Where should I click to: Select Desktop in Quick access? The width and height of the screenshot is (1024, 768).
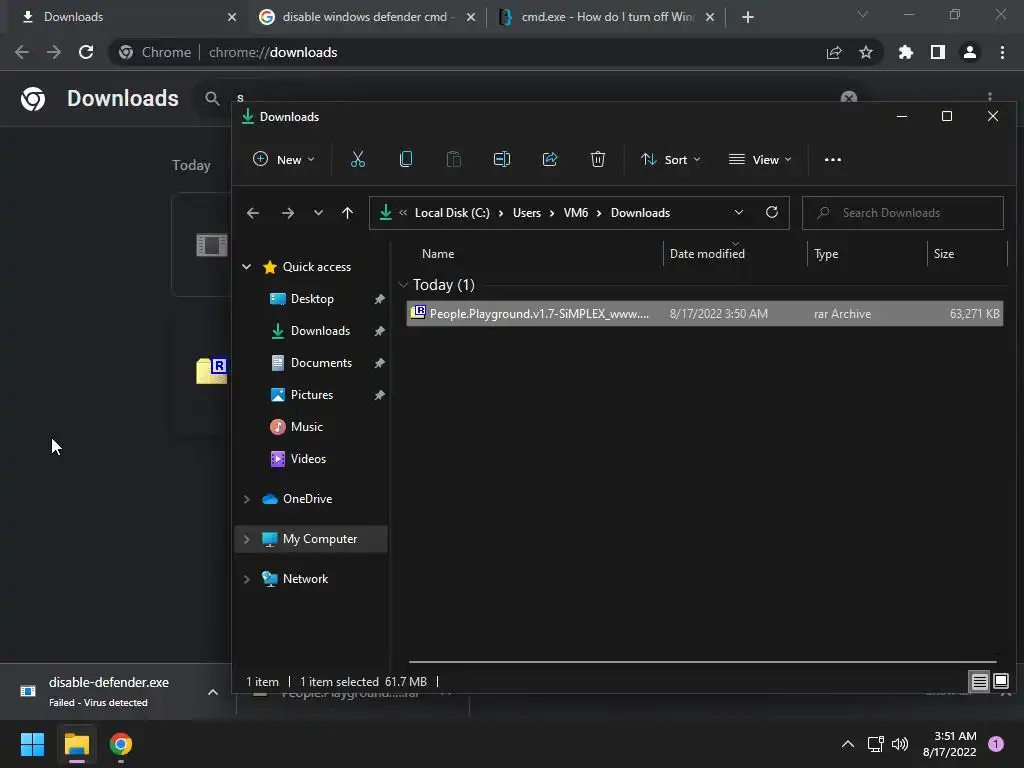[312, 299]
